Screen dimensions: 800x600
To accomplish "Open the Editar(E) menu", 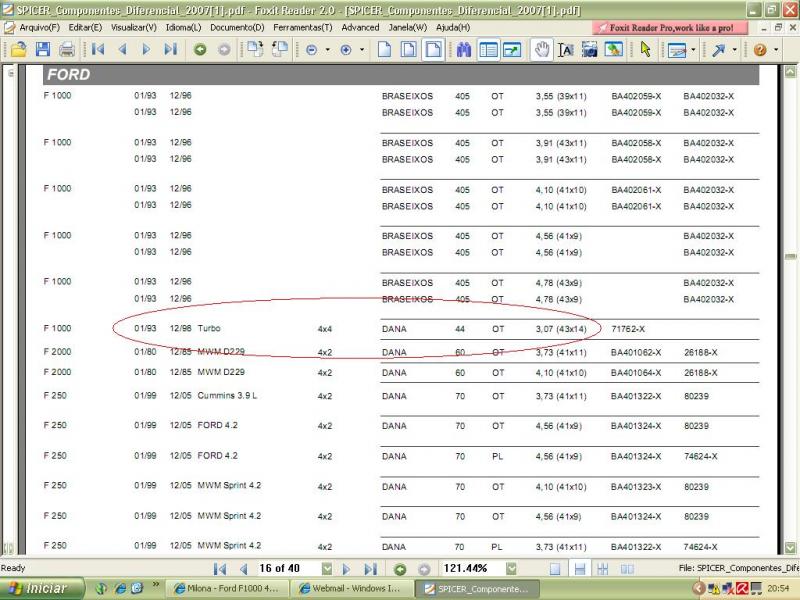I will [85, 28].
